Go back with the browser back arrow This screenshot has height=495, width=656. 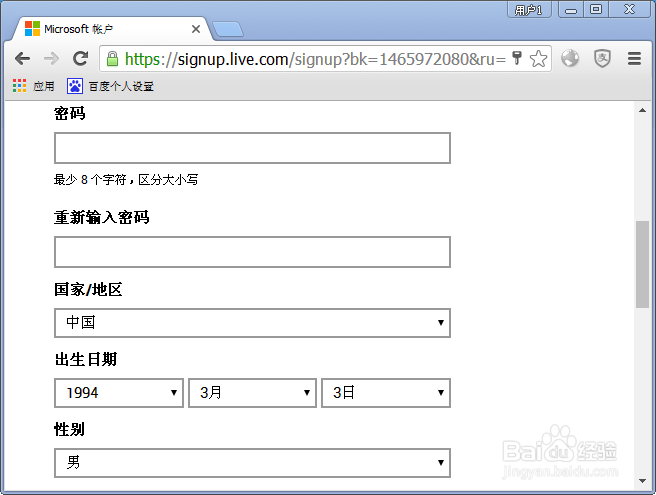(23, 59)
